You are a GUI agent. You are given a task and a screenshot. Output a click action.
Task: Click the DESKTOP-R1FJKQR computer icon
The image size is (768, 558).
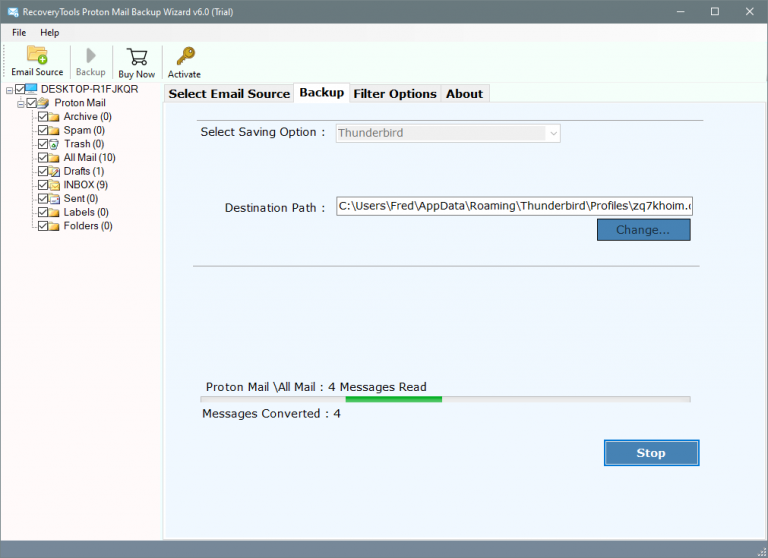click(31, 89)
